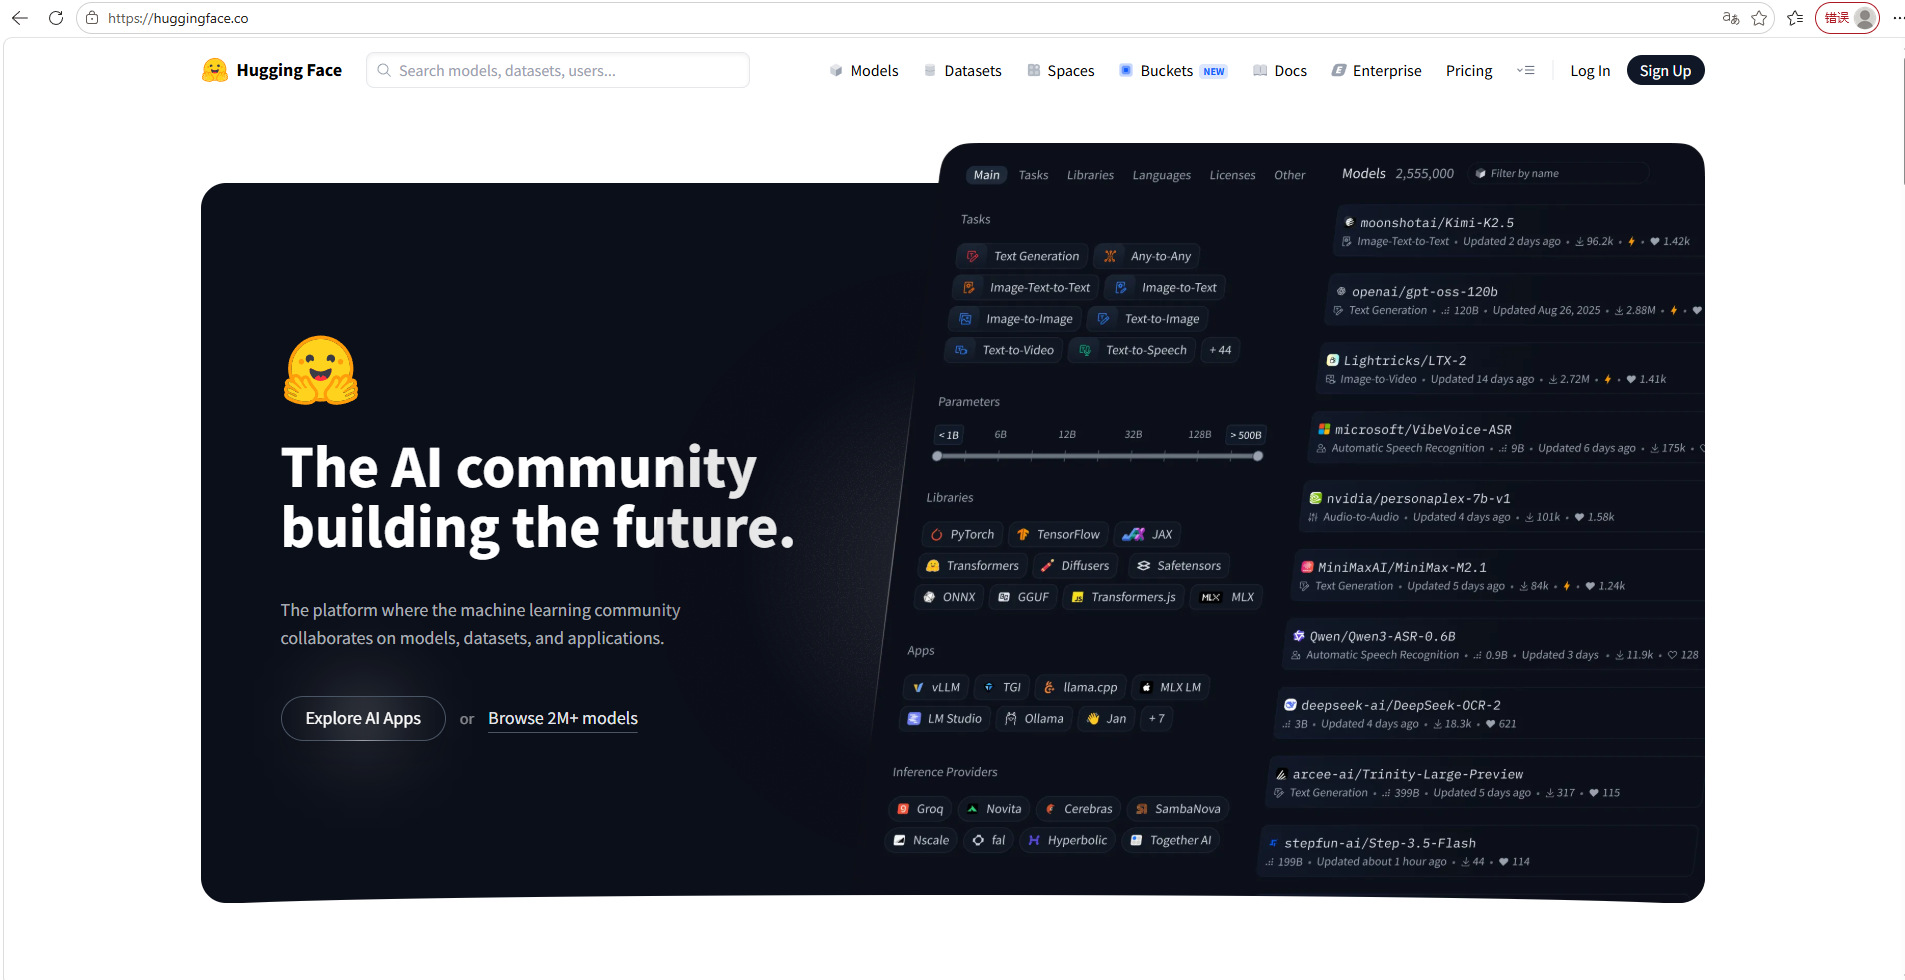Select the PyTorch library chip
This screenshot has height=980, width=1905.
coord(962,534)
